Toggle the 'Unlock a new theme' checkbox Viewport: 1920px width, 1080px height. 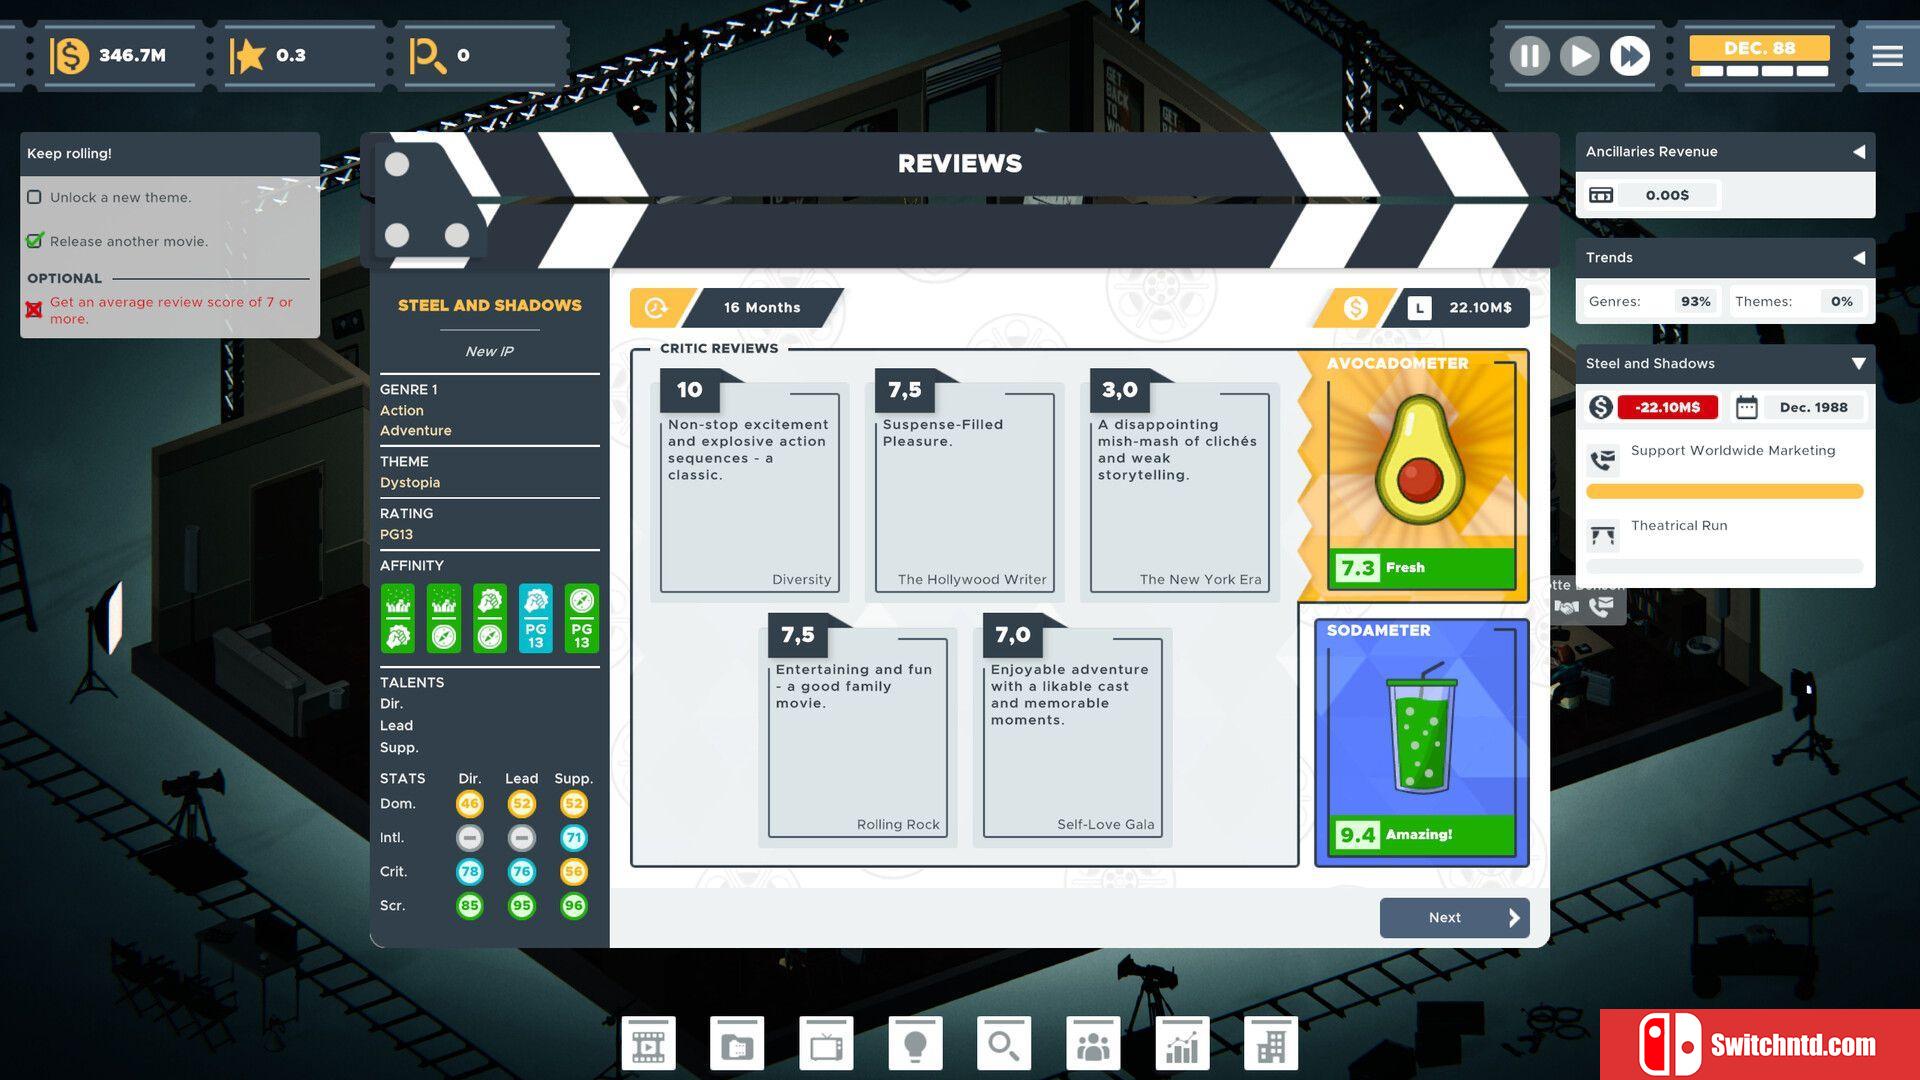click(x=34, y=197)
